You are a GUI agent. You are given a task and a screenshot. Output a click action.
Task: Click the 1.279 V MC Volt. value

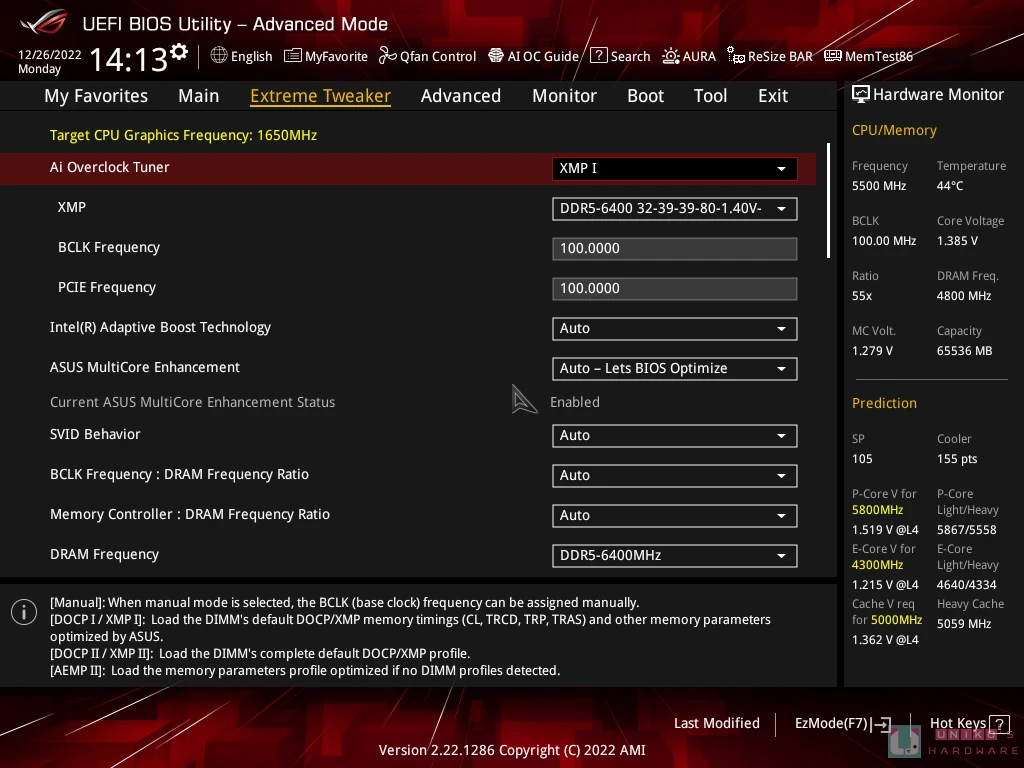(872, 351)
